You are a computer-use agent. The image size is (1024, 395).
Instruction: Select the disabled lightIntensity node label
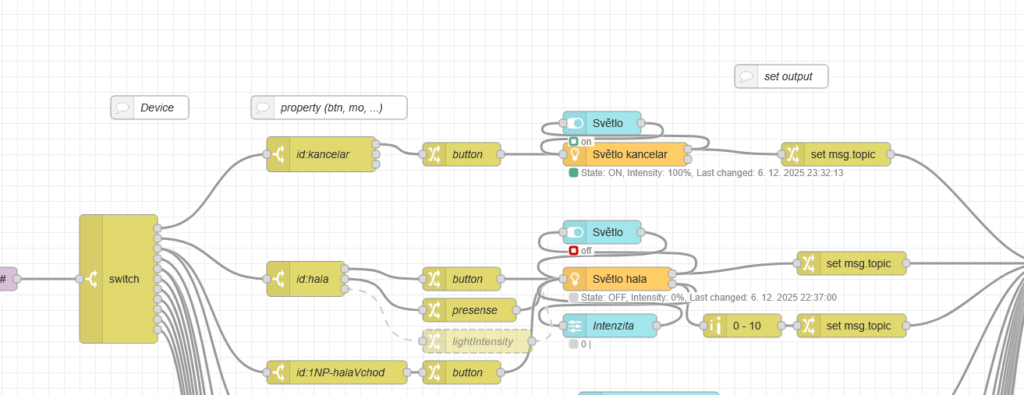[x=483, y=341]
